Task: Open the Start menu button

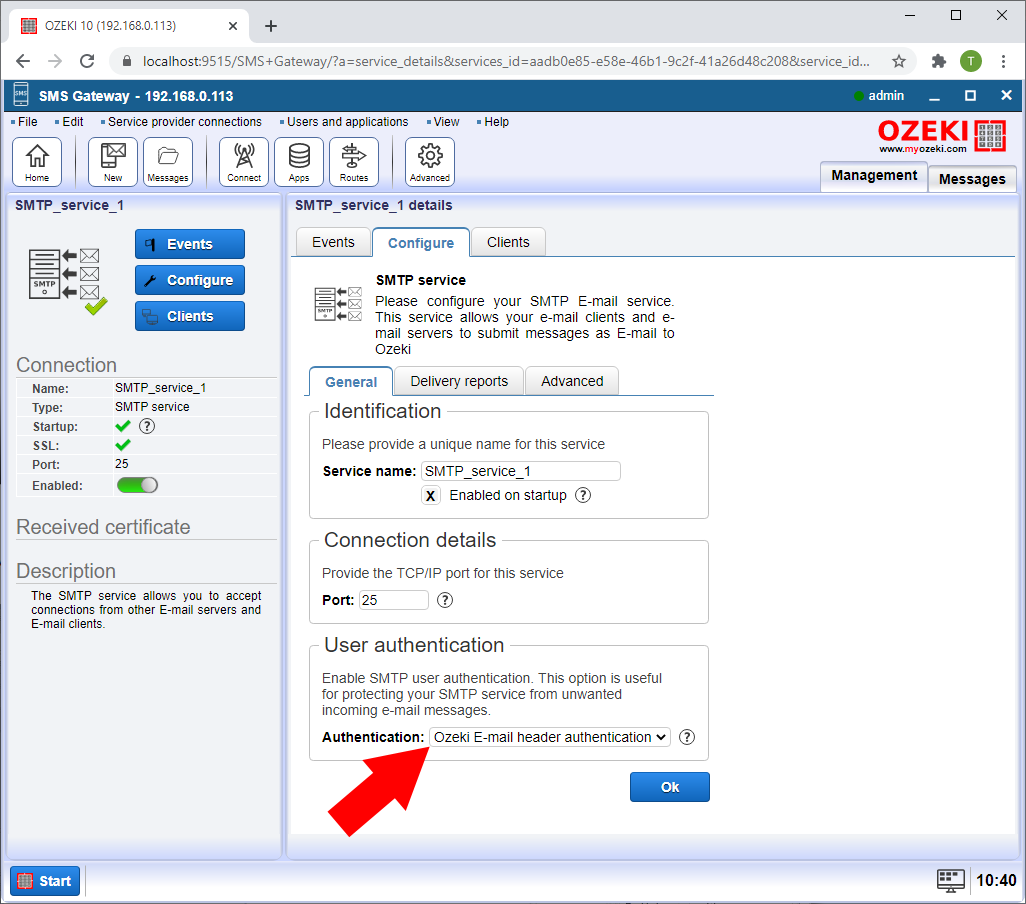Action: tap(44, 881)
